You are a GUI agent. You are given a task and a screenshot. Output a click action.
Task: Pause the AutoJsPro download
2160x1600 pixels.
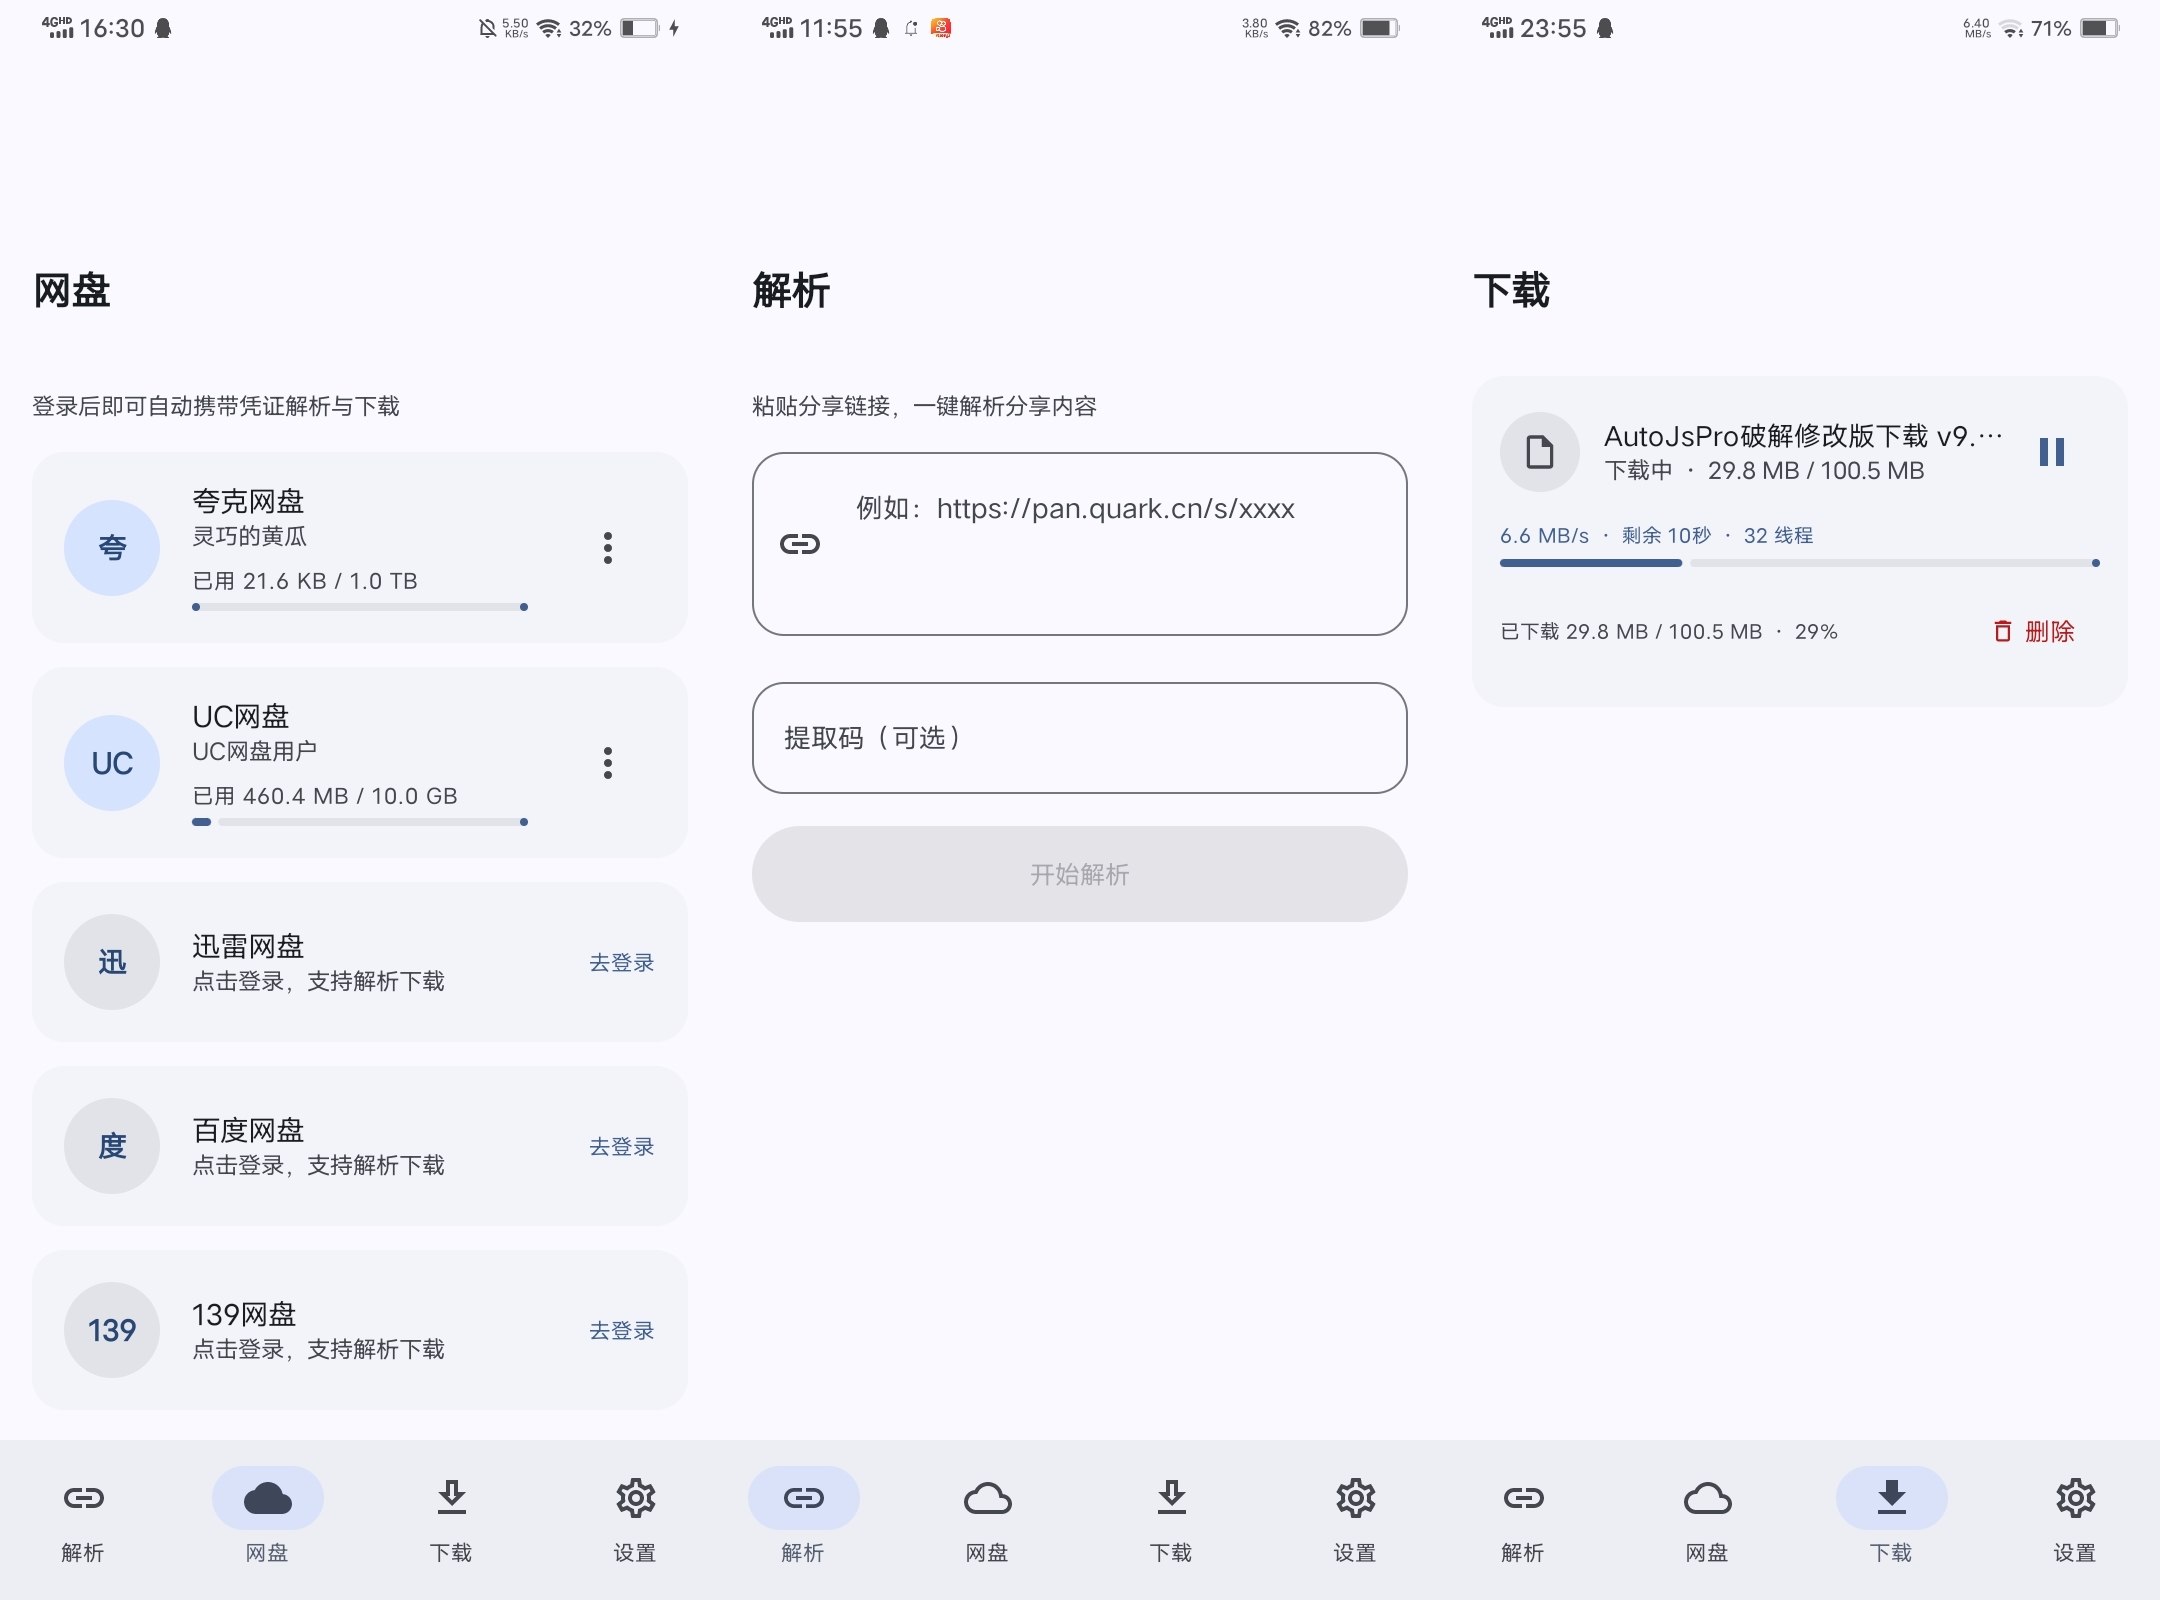point(2052,452)
